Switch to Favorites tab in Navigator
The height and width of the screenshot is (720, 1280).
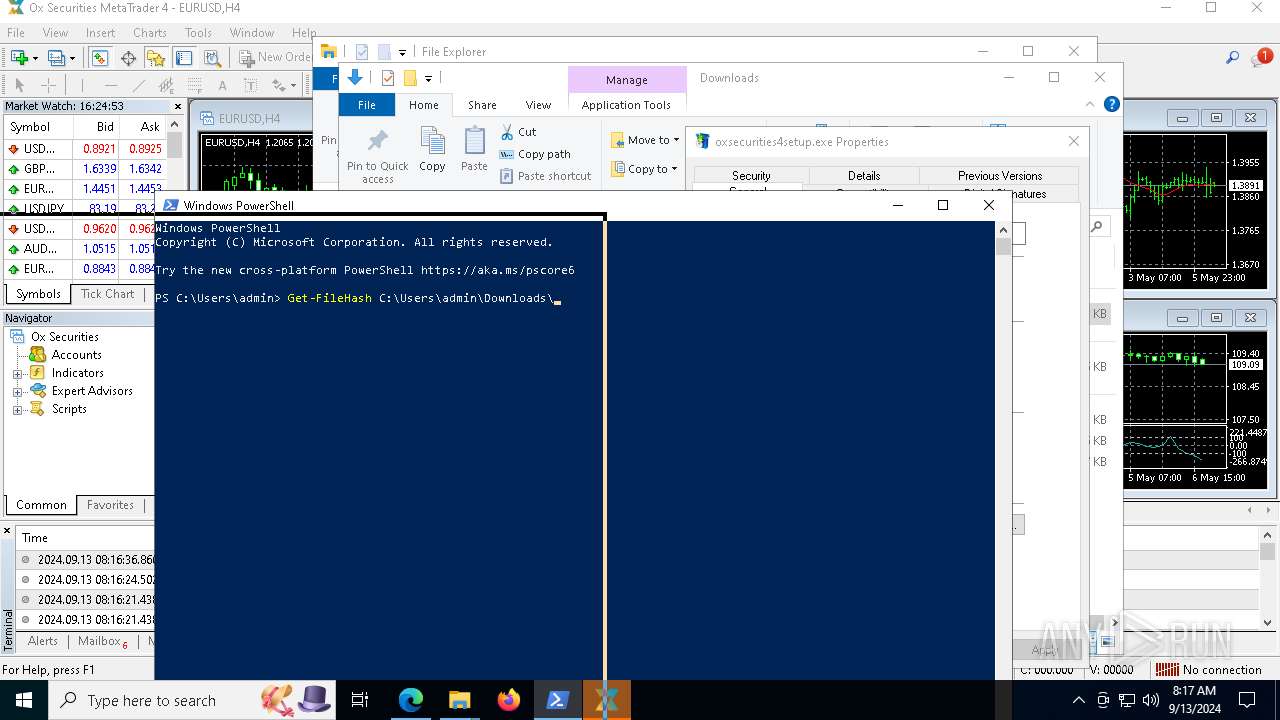point(110,505)
